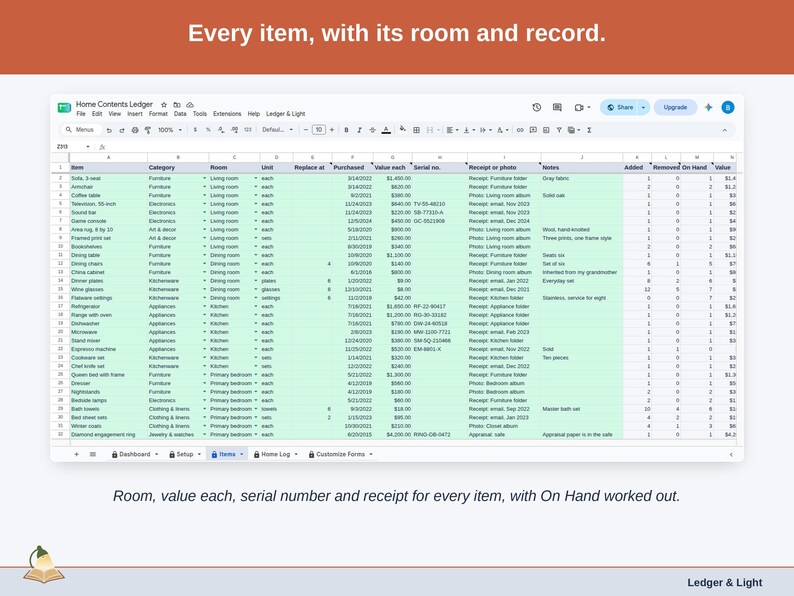Image resolution: width=794 pixels, height=596 pixels.
Task: Open the text wrapping dropdown
Action: tap(486, 130)
